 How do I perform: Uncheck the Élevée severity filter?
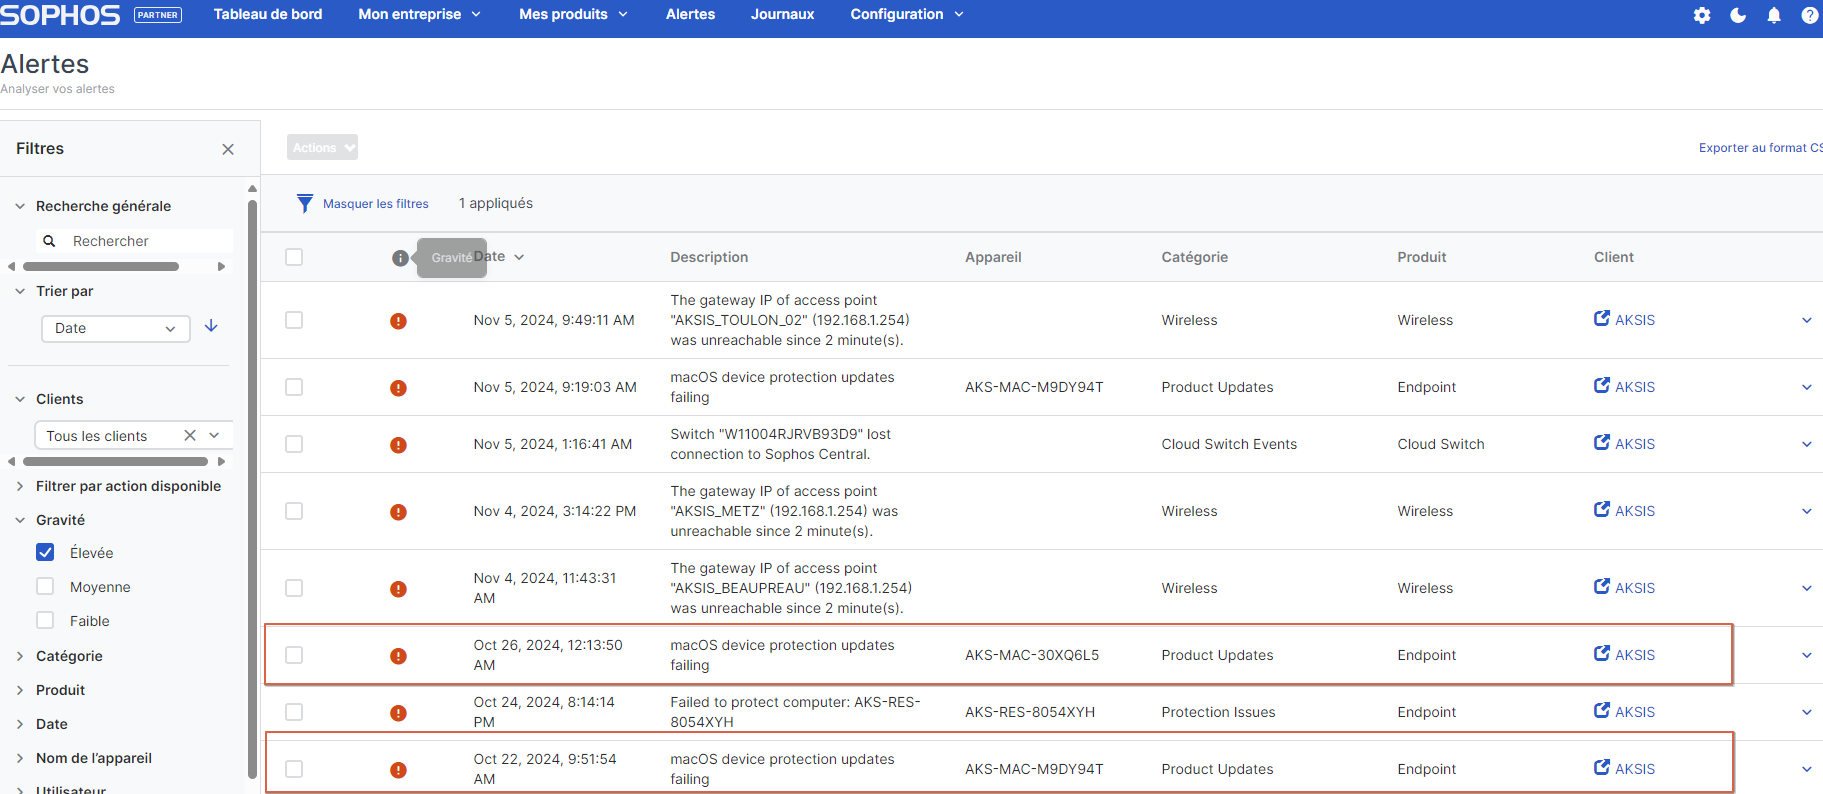click(x=45, y=552)
